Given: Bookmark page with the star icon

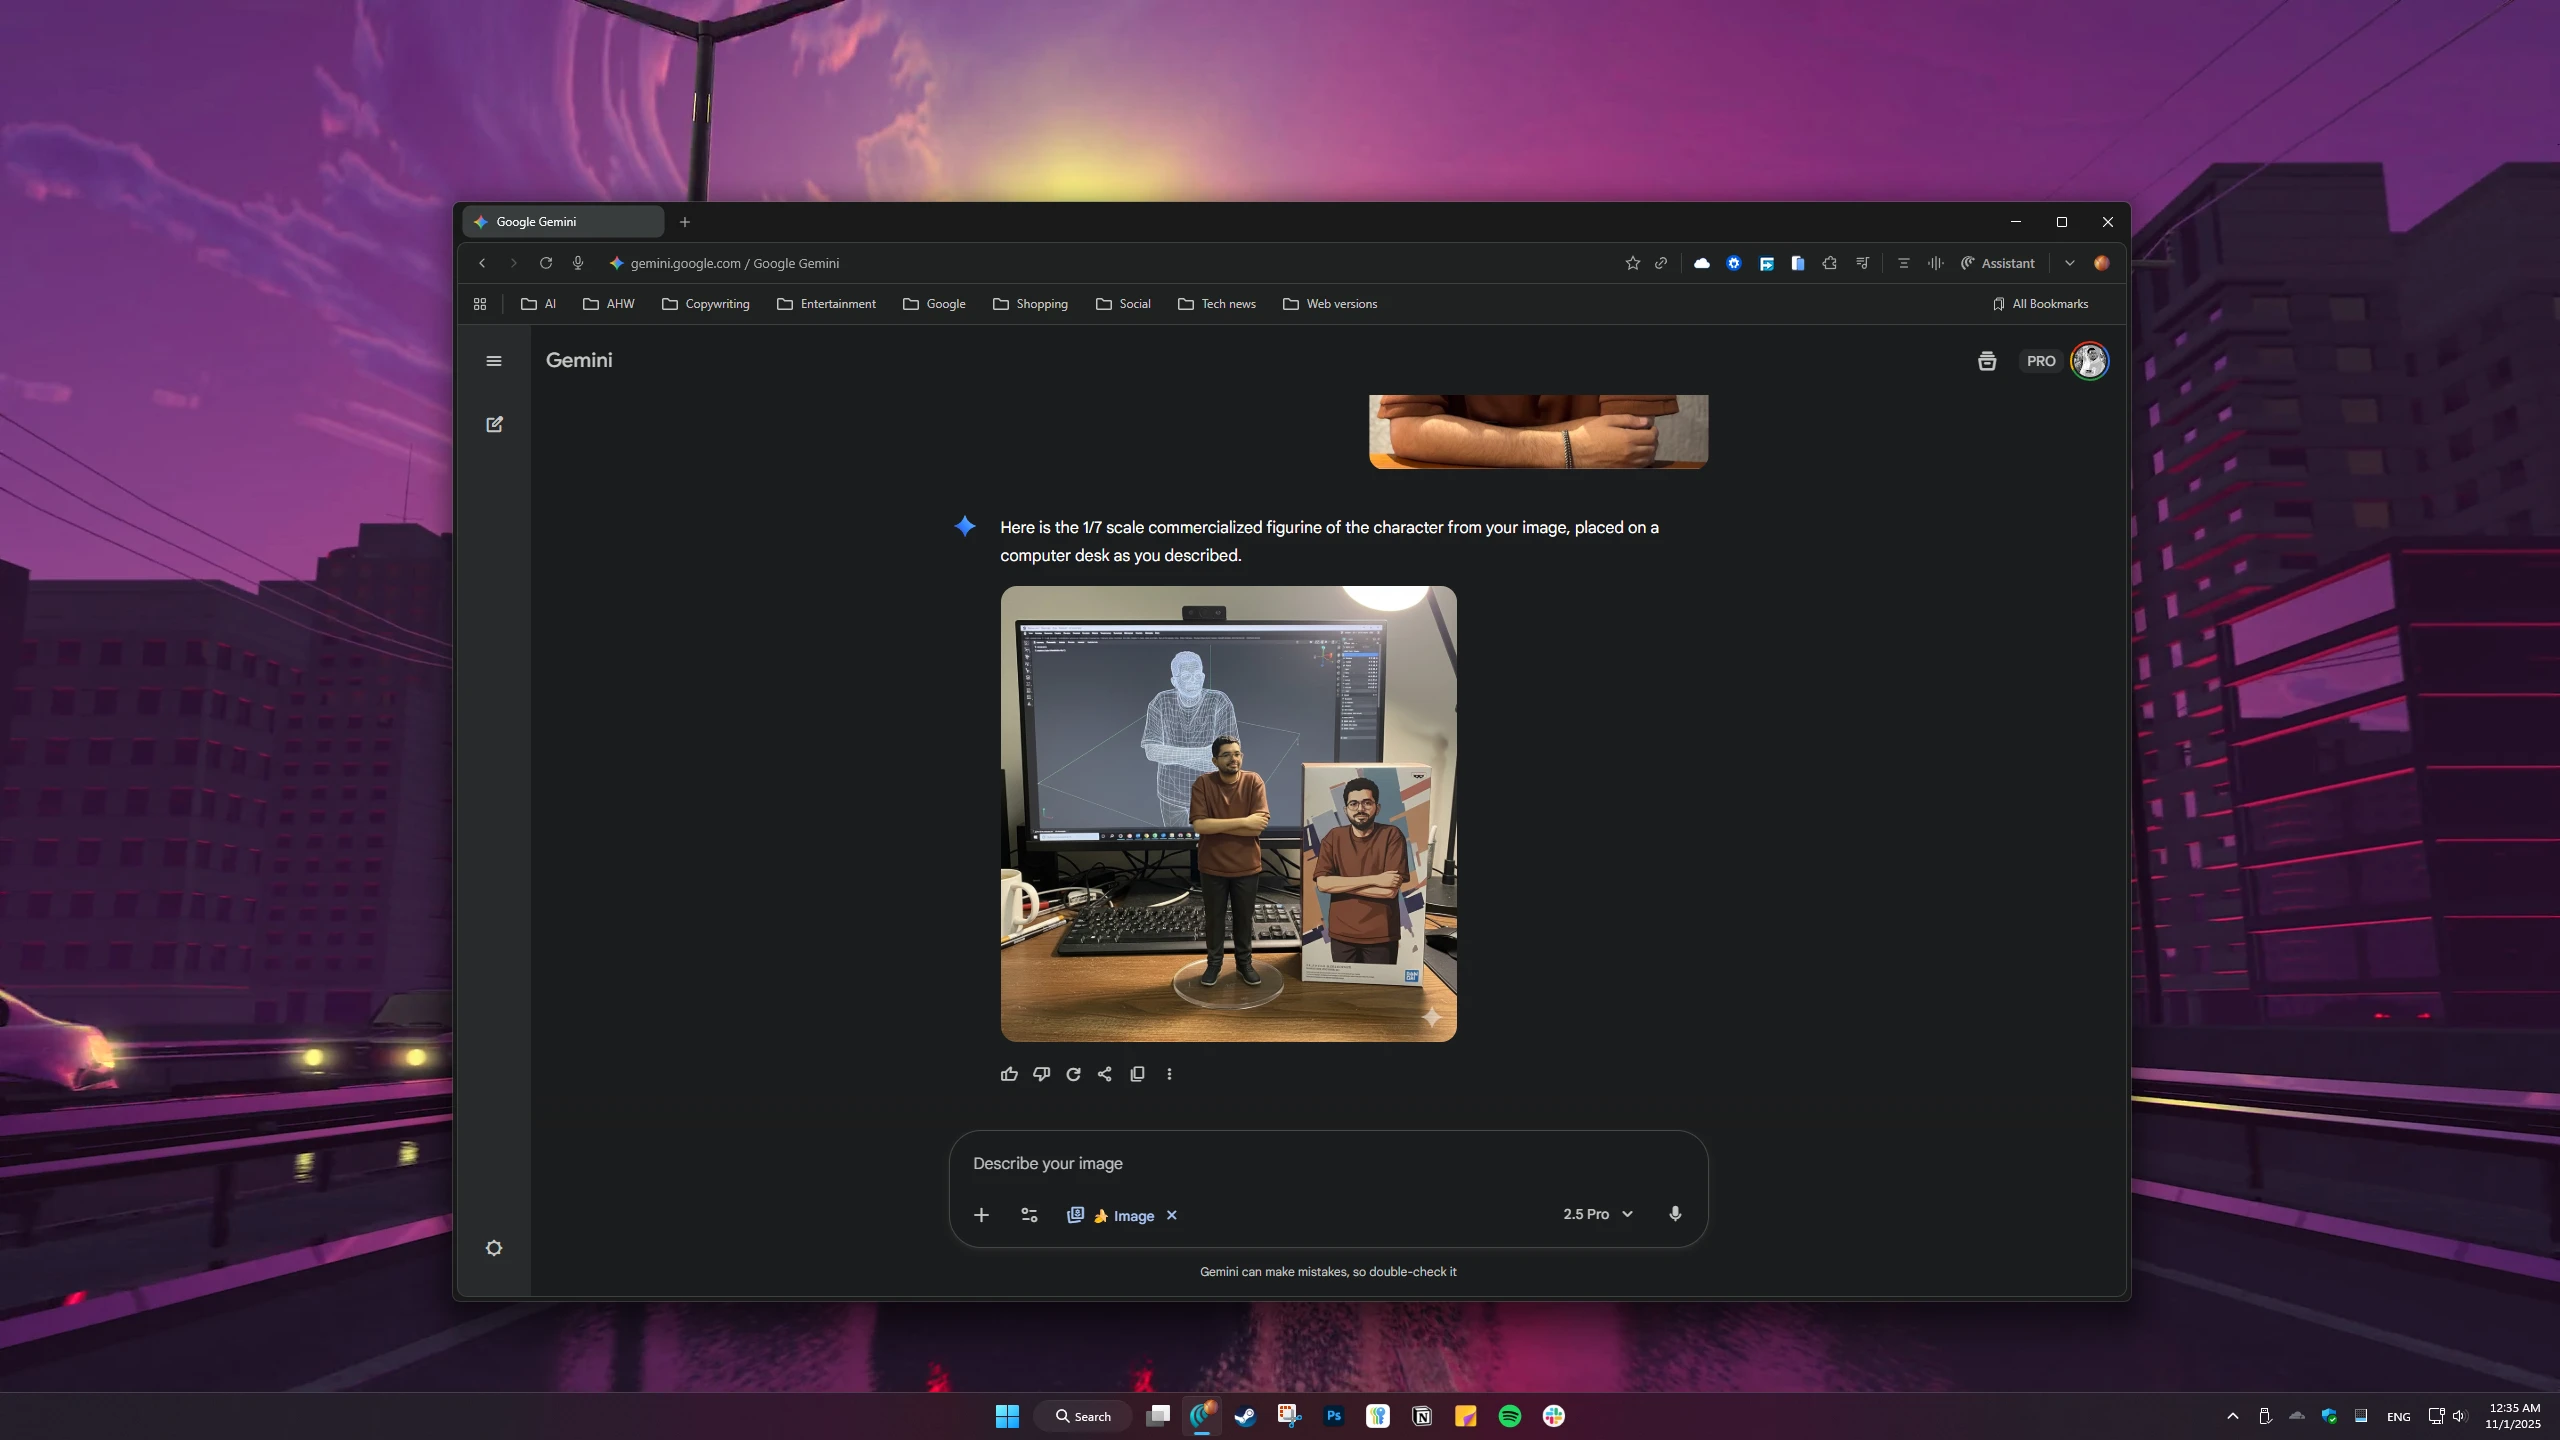Looking at the screenshot, I should click(1633, 263).
